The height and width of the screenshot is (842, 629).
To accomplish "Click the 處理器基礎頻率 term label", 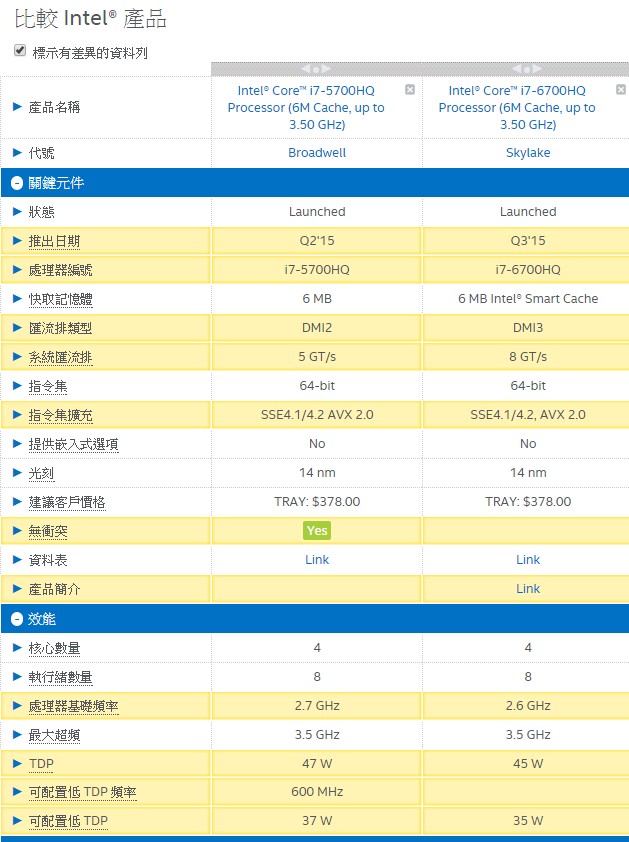I will tap(73, 706).
